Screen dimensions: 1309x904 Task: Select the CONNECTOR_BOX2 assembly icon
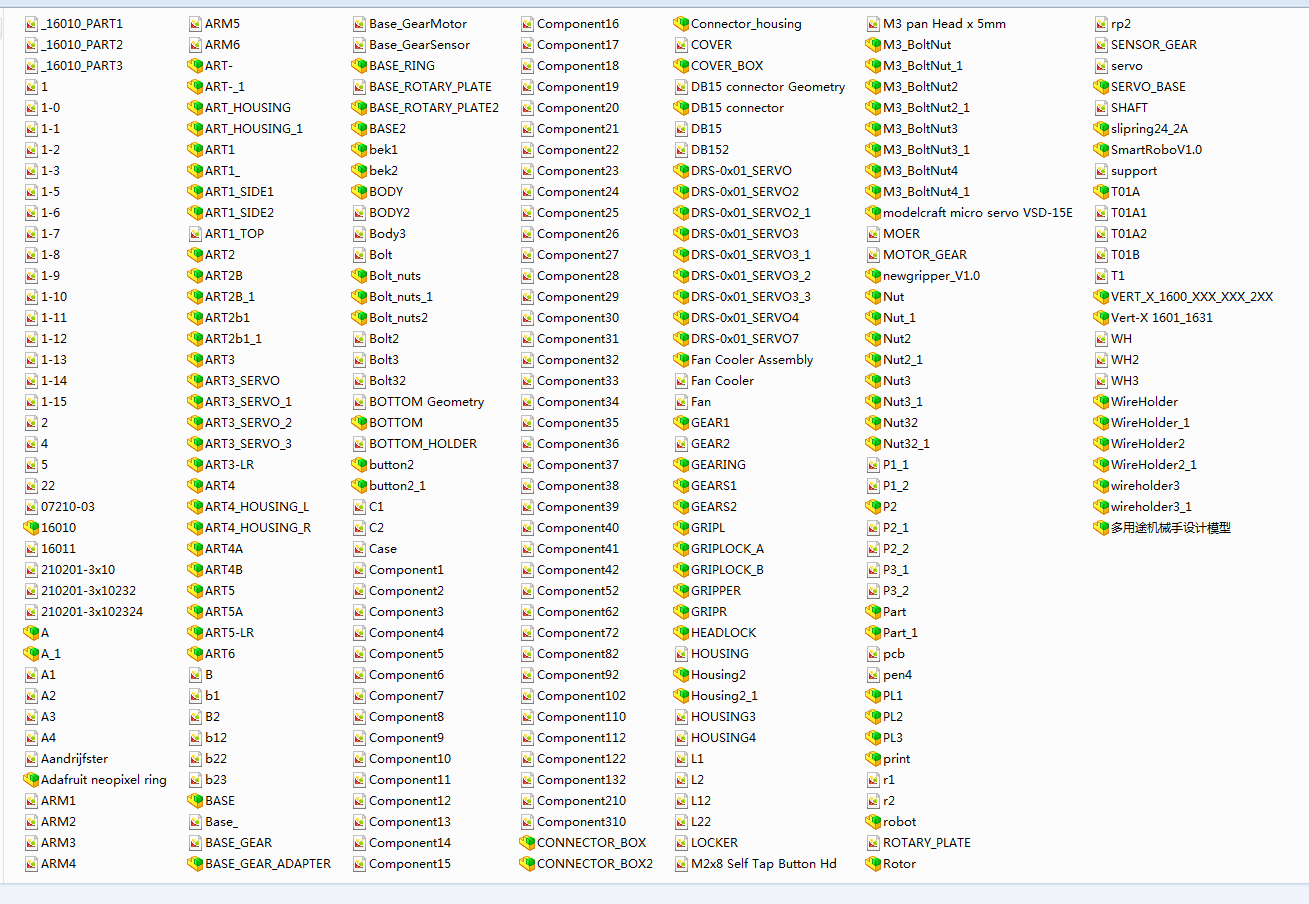click(528, 864)
